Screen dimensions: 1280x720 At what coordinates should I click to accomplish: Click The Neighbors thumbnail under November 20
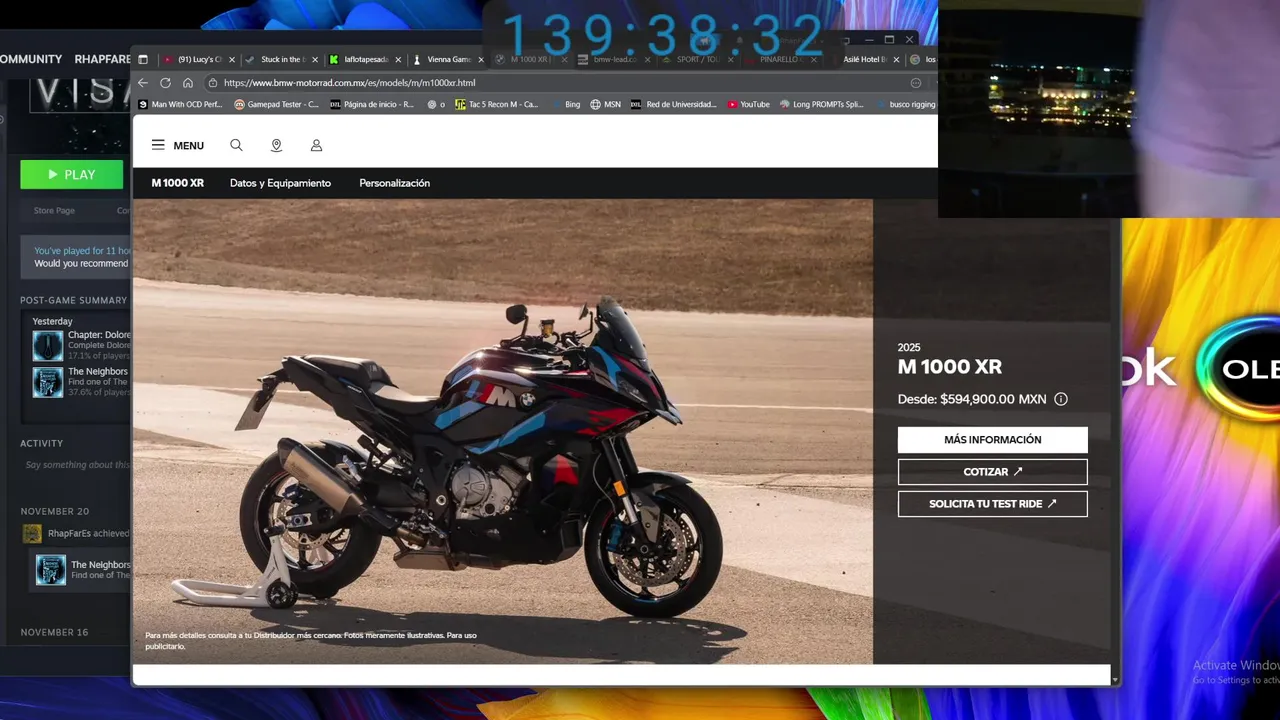tap(51, 570)
